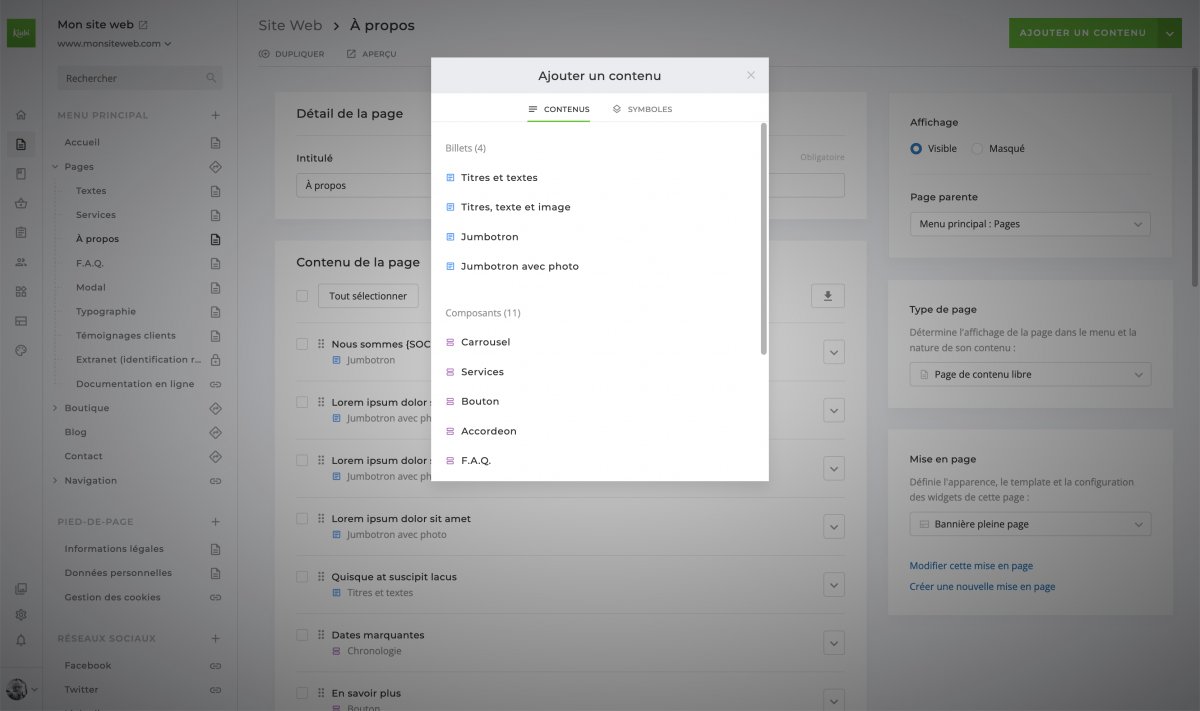Open the widgets grid icon in the left rail

coord(21,292)
